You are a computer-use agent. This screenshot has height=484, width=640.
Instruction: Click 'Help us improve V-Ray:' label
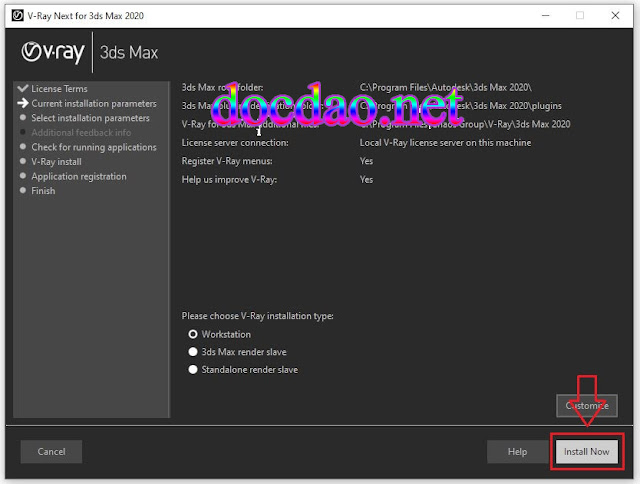coord(229,180)
